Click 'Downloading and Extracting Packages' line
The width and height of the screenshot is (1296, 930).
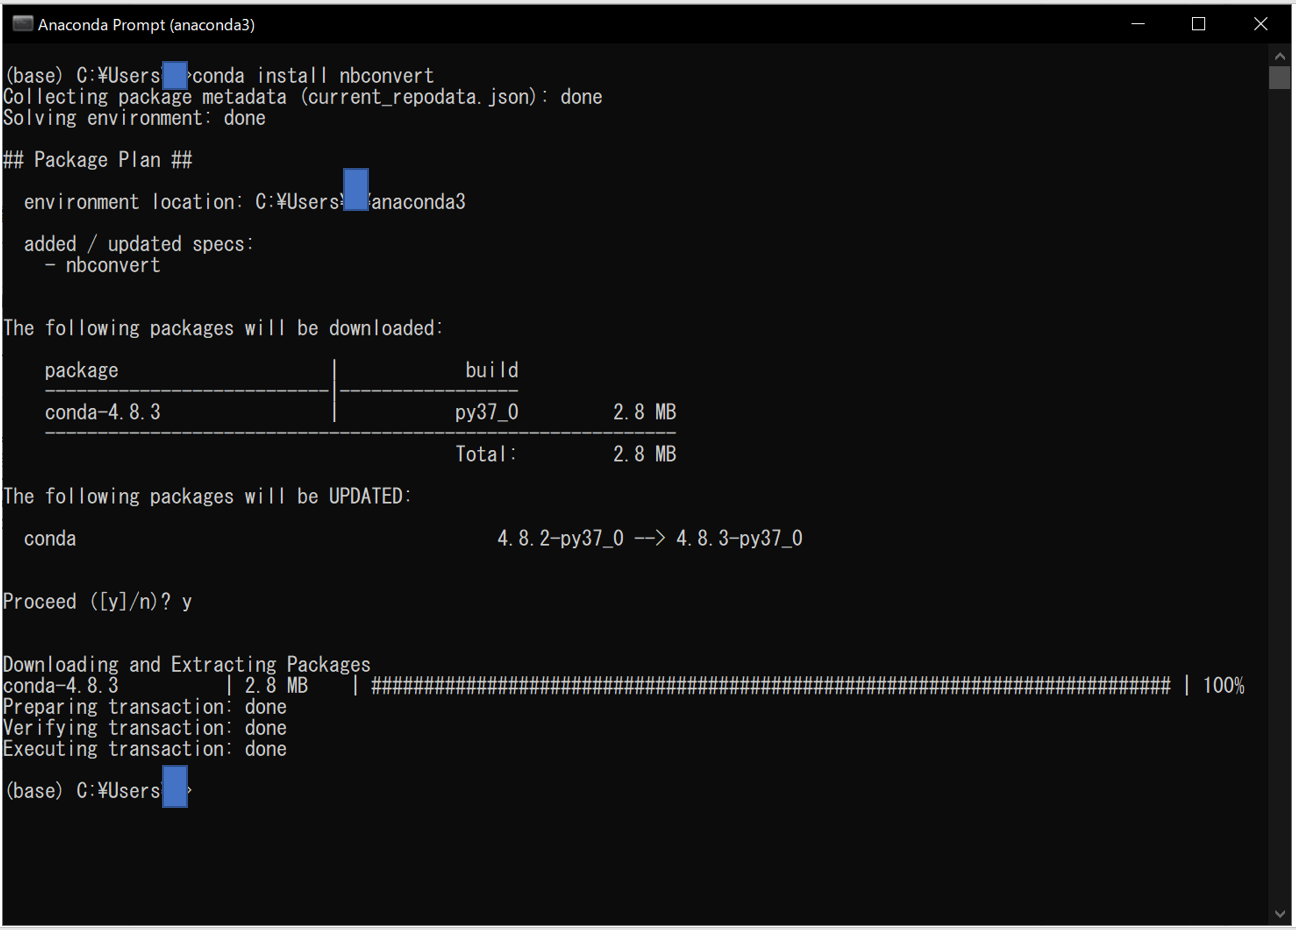187,664
